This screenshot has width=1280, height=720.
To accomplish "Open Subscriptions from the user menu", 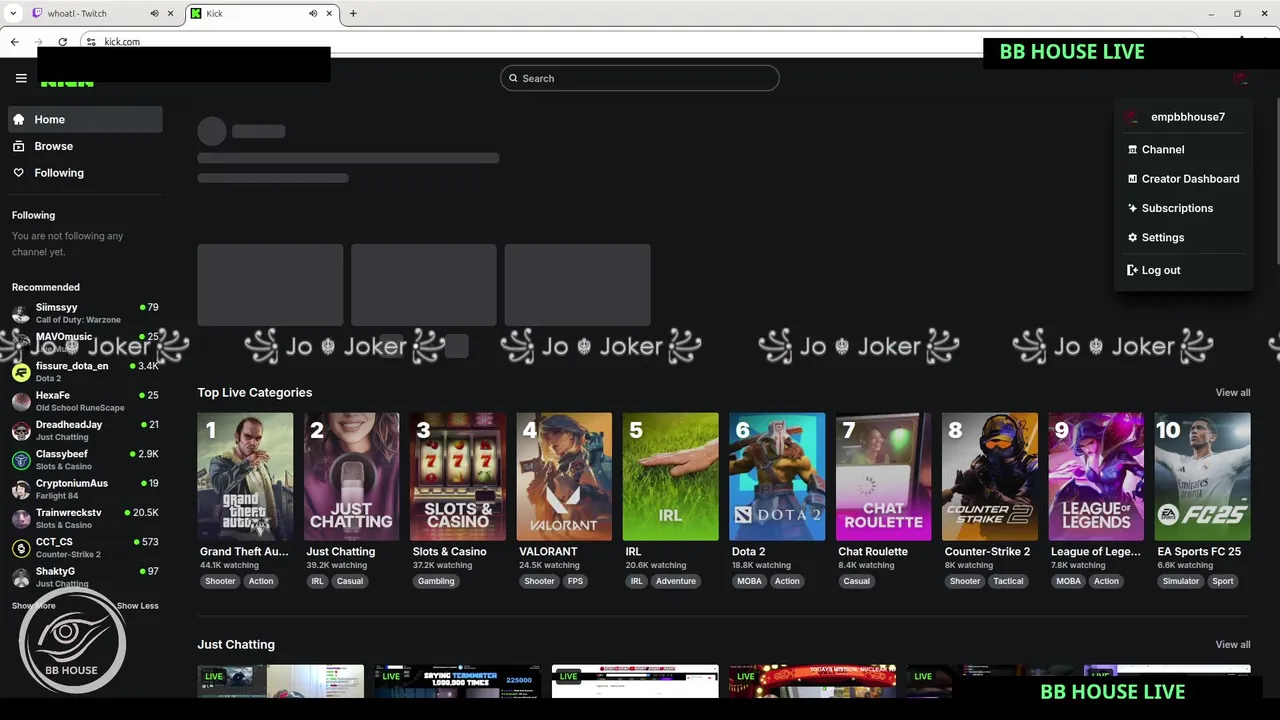I will click(x=1183, y=208).
